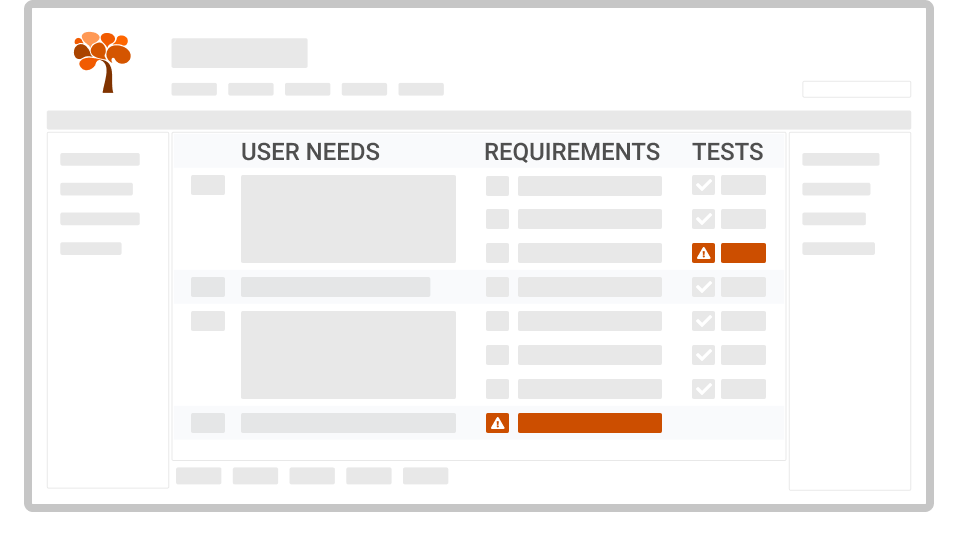Select the first right sidebar item

pyautogui.click(x=841, y=159)
